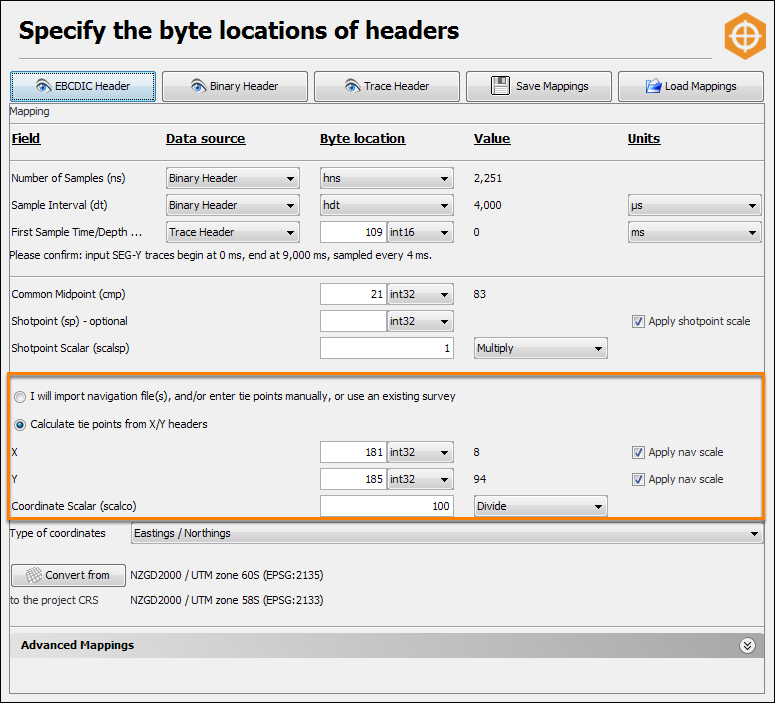Screen dimensions: 775x703
Task: Click the orange crosshair hexagon logo
Action: point(745,36)
